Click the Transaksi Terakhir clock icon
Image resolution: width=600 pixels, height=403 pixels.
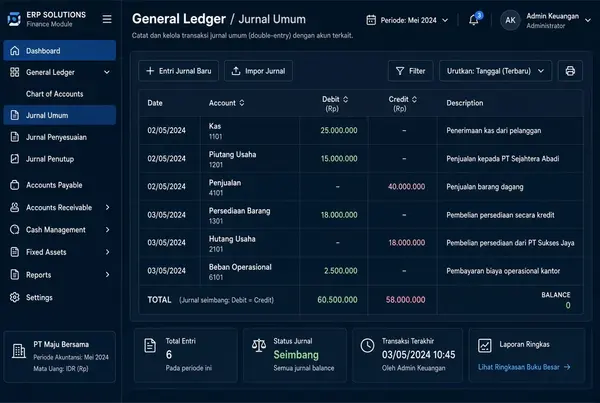pyautogui.click(x=367, y=345)
